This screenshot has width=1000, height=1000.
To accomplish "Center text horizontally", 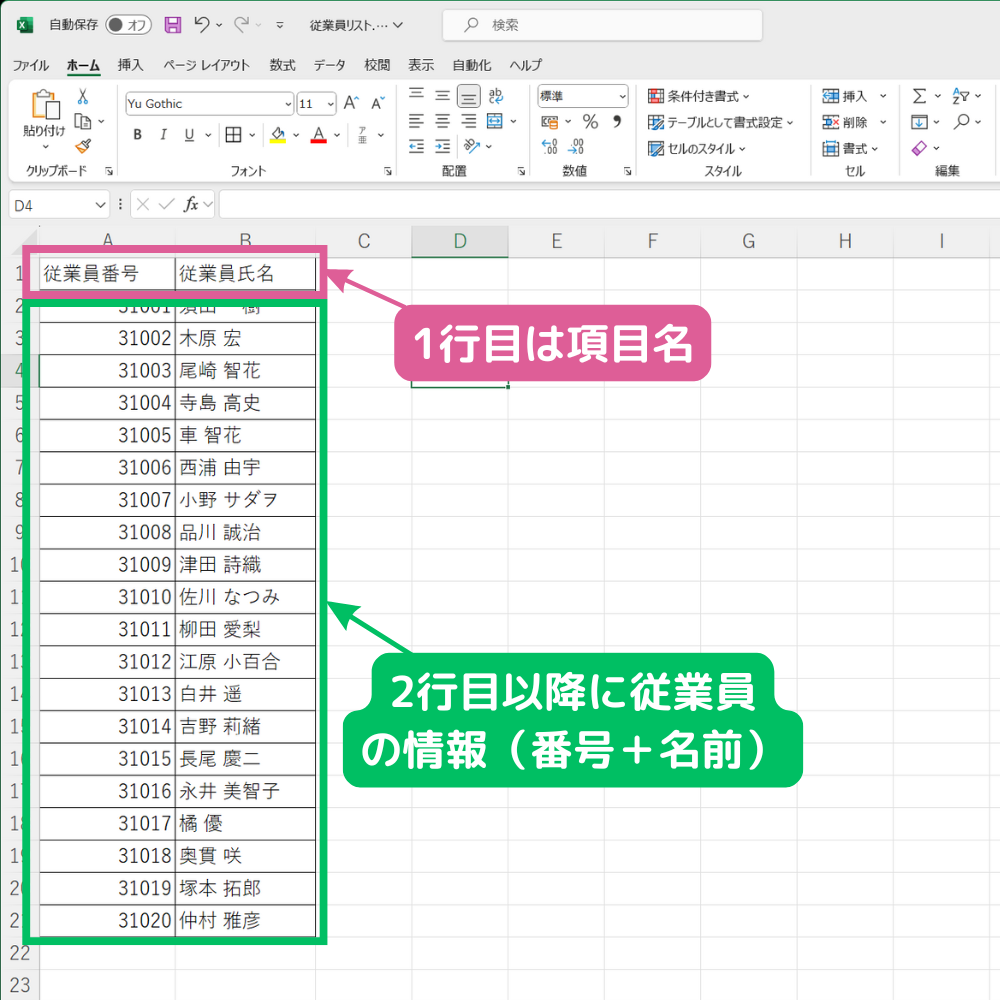I will (443, 121).
